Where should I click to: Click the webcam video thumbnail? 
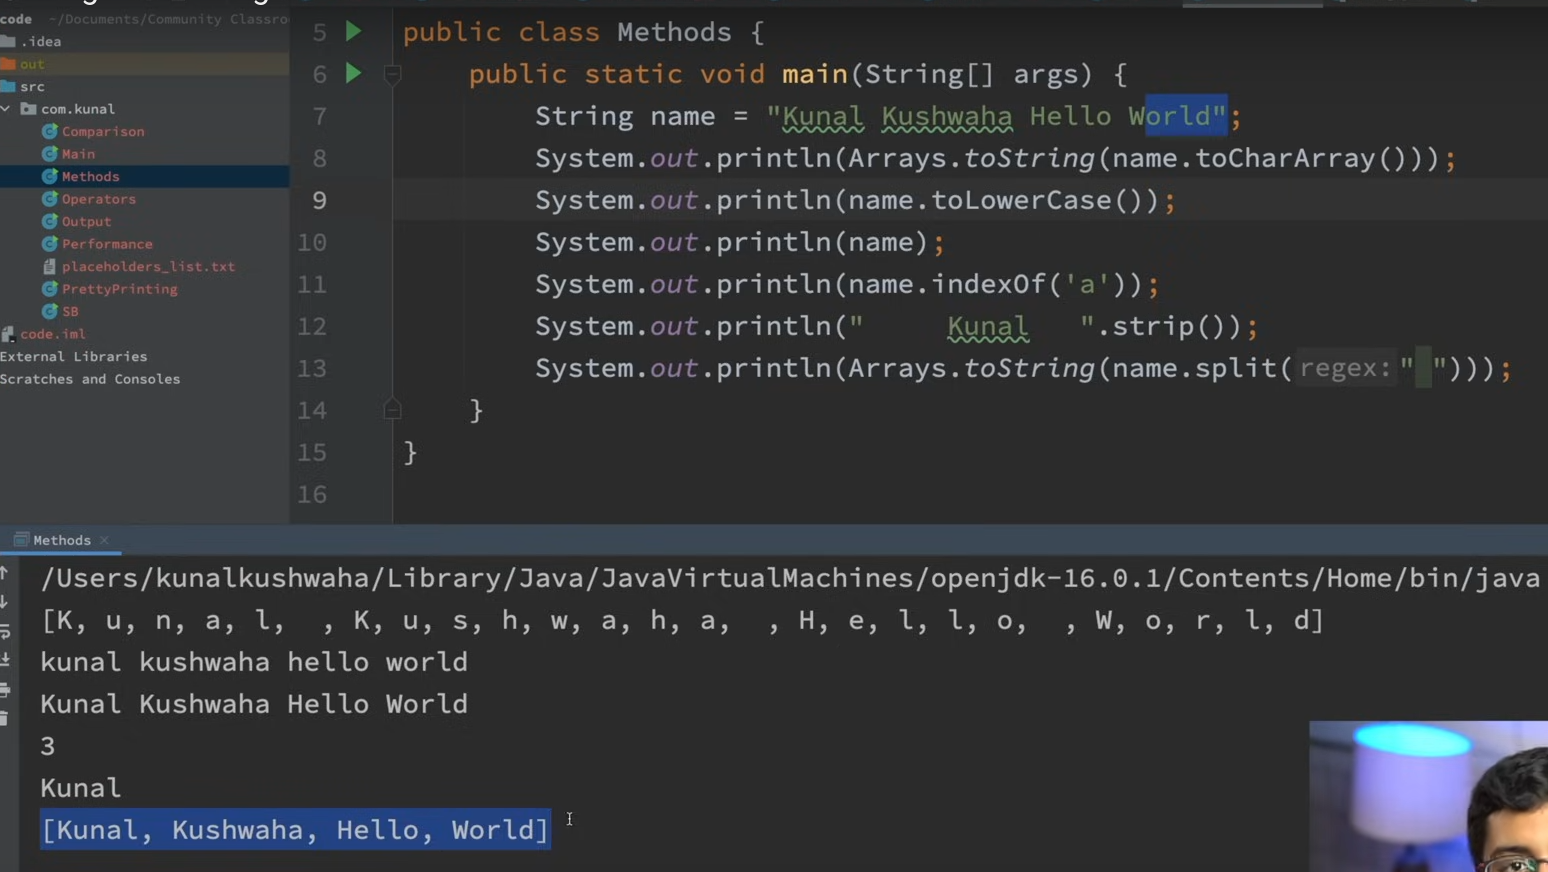click(x=1428, y=796)
